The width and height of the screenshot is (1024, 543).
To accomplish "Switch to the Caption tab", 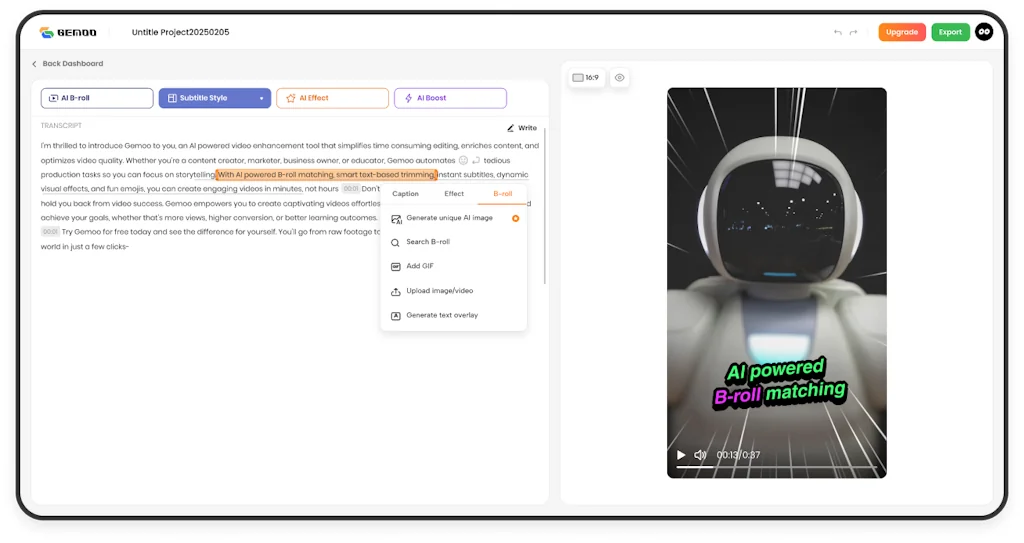I will pos(405,194).
